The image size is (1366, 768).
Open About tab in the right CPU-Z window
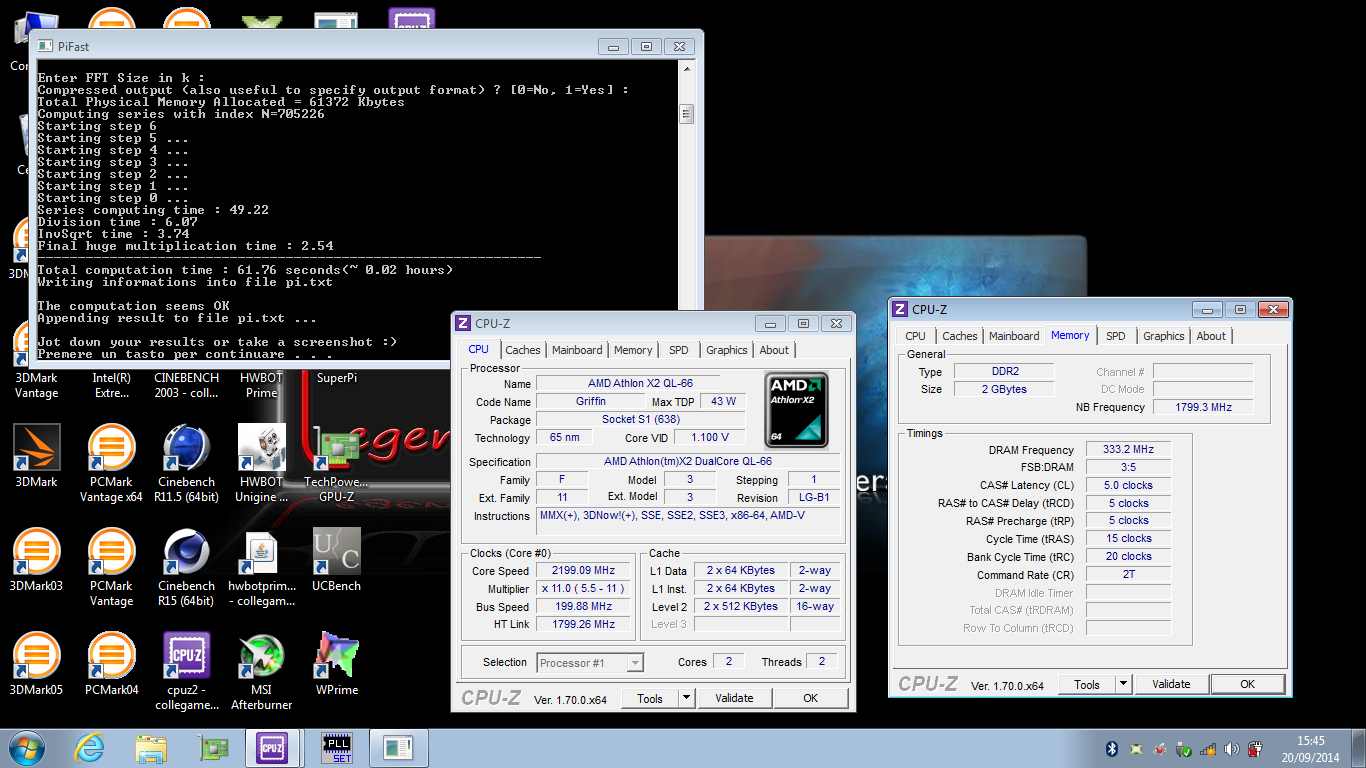coord(1211,336)
